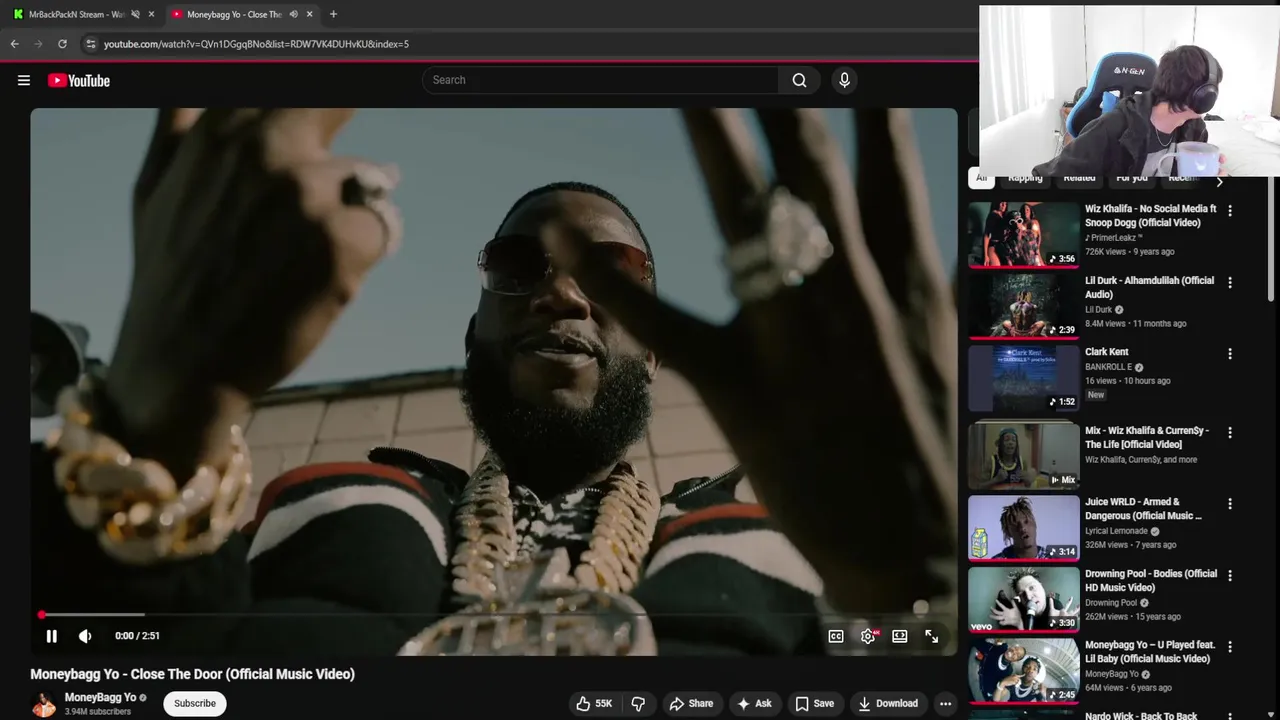Image resolution: width=1280 pixels, height=720 pixels.
Task: Start voice search with microphone icon
Action: (x=844, y=80)
